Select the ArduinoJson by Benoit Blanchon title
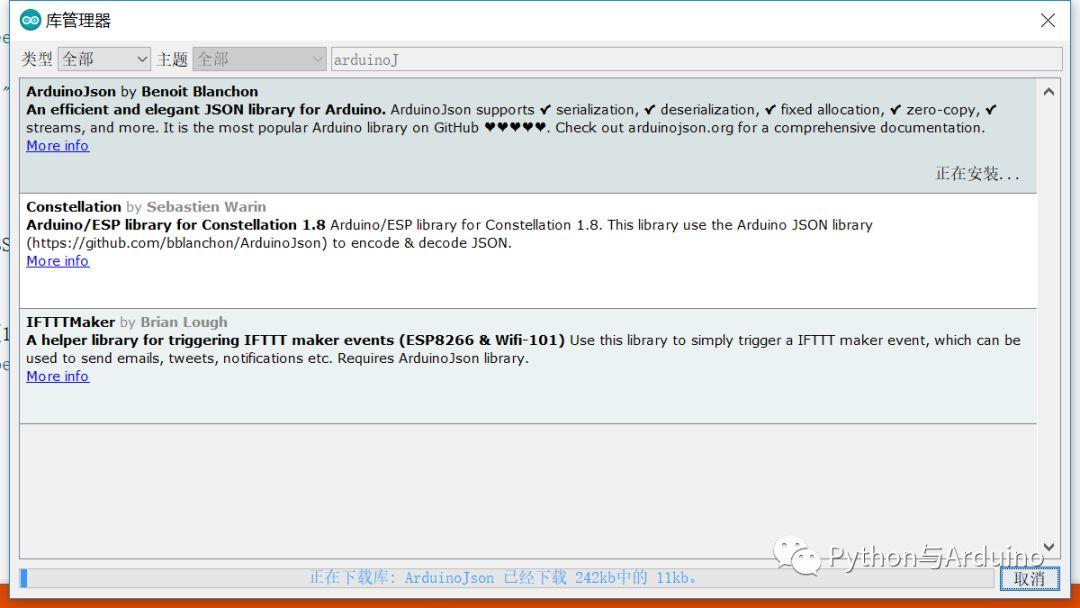The image size is (1080, 608). [142, 92]
